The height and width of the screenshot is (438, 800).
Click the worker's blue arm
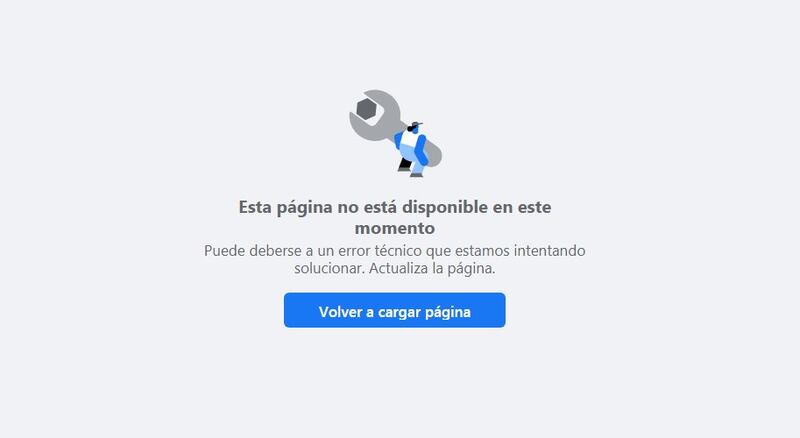[421, 151]
